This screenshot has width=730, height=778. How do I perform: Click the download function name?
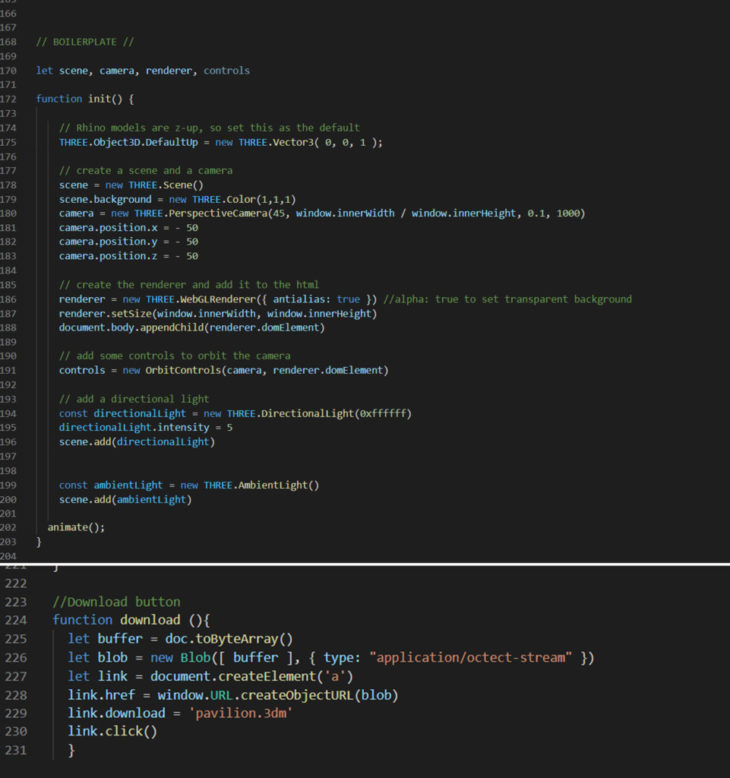(x=152, y=620)
